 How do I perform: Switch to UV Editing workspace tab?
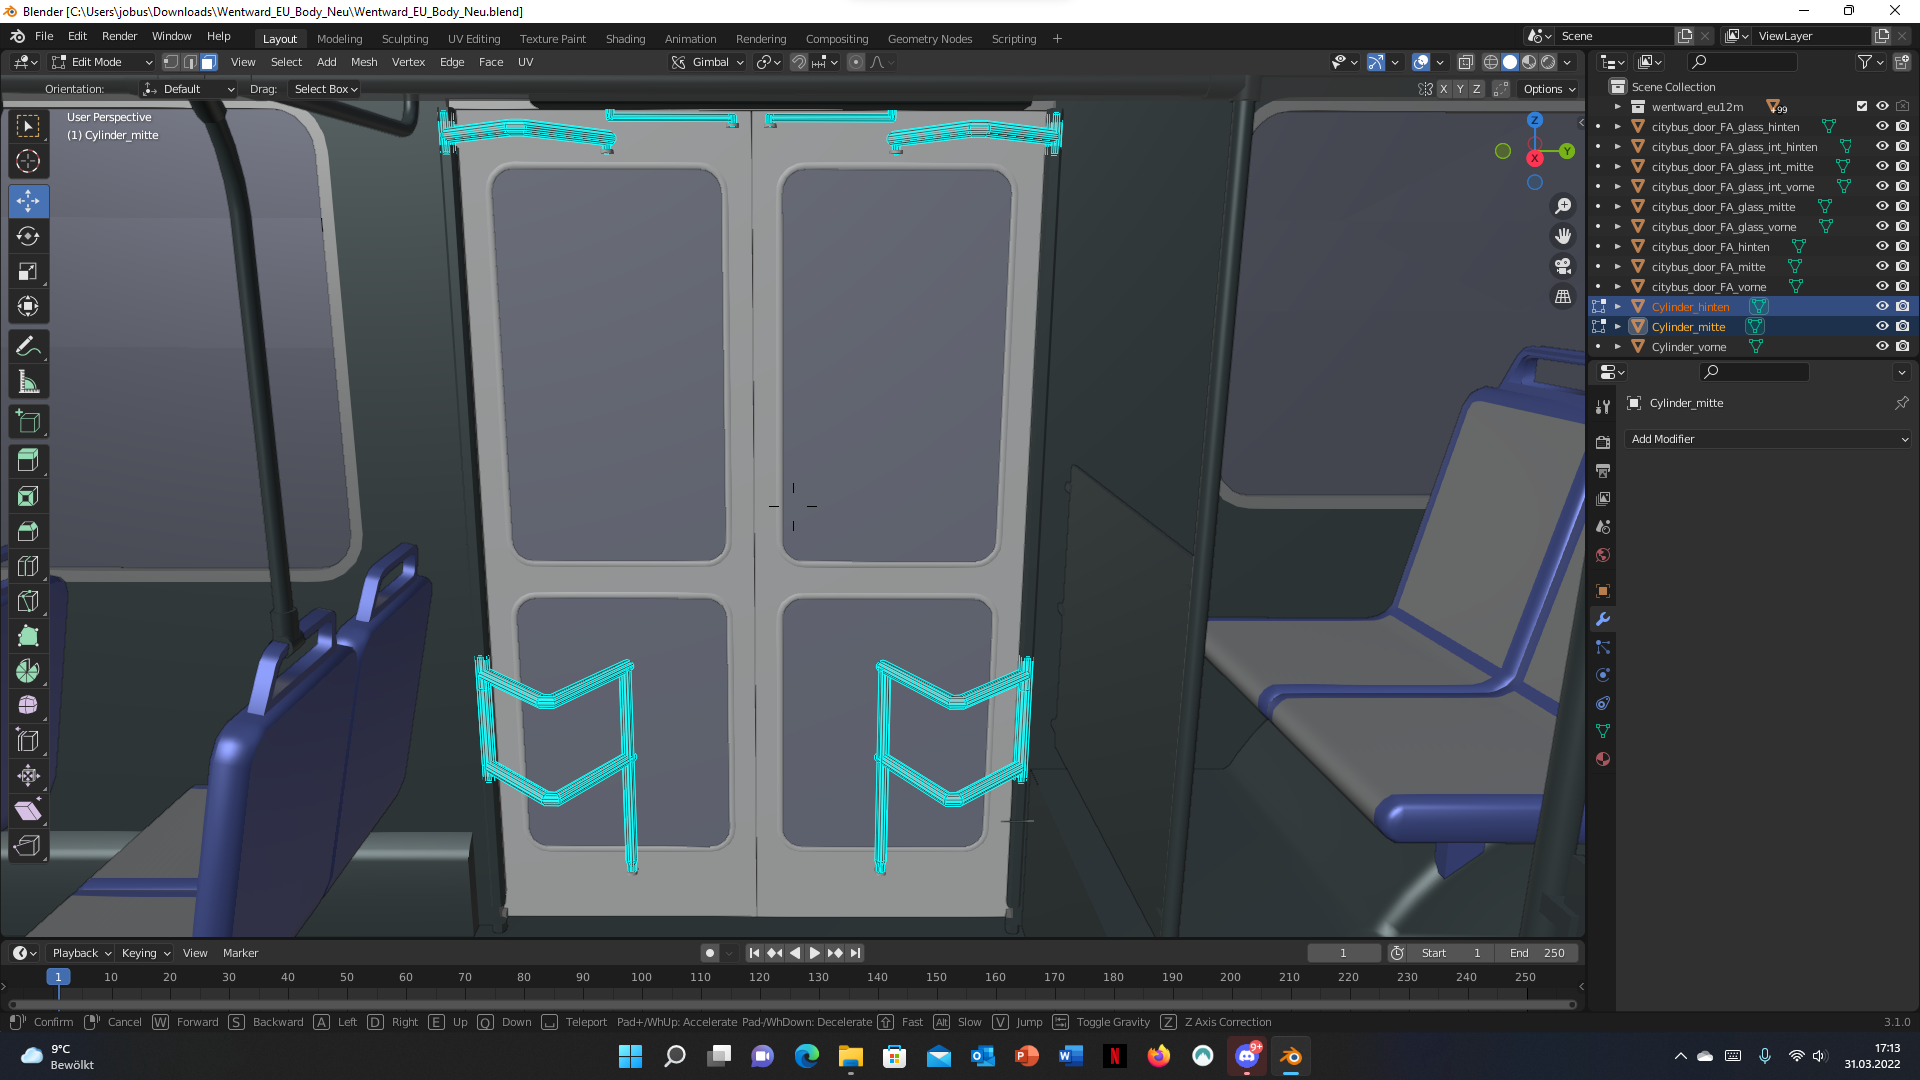[473, 39]
